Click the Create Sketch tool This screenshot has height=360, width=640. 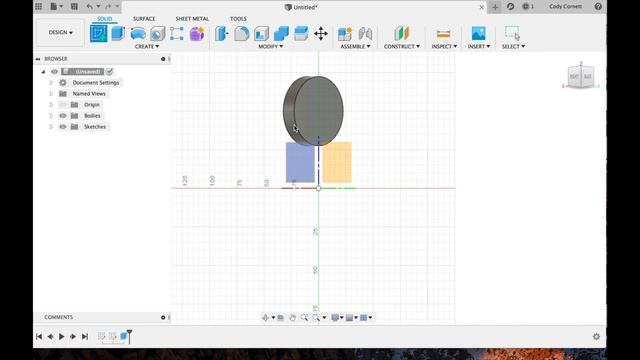tap(98, 33)
